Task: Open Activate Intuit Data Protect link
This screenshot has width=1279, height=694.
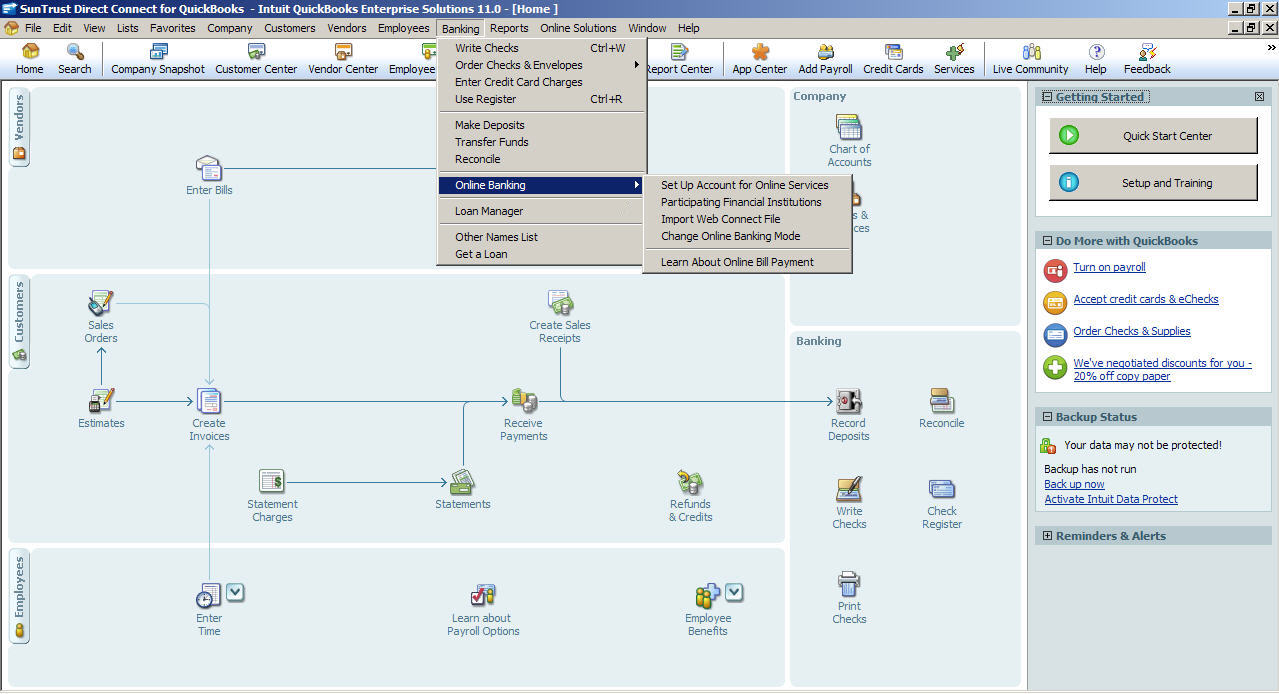Action: [1111, 499]
